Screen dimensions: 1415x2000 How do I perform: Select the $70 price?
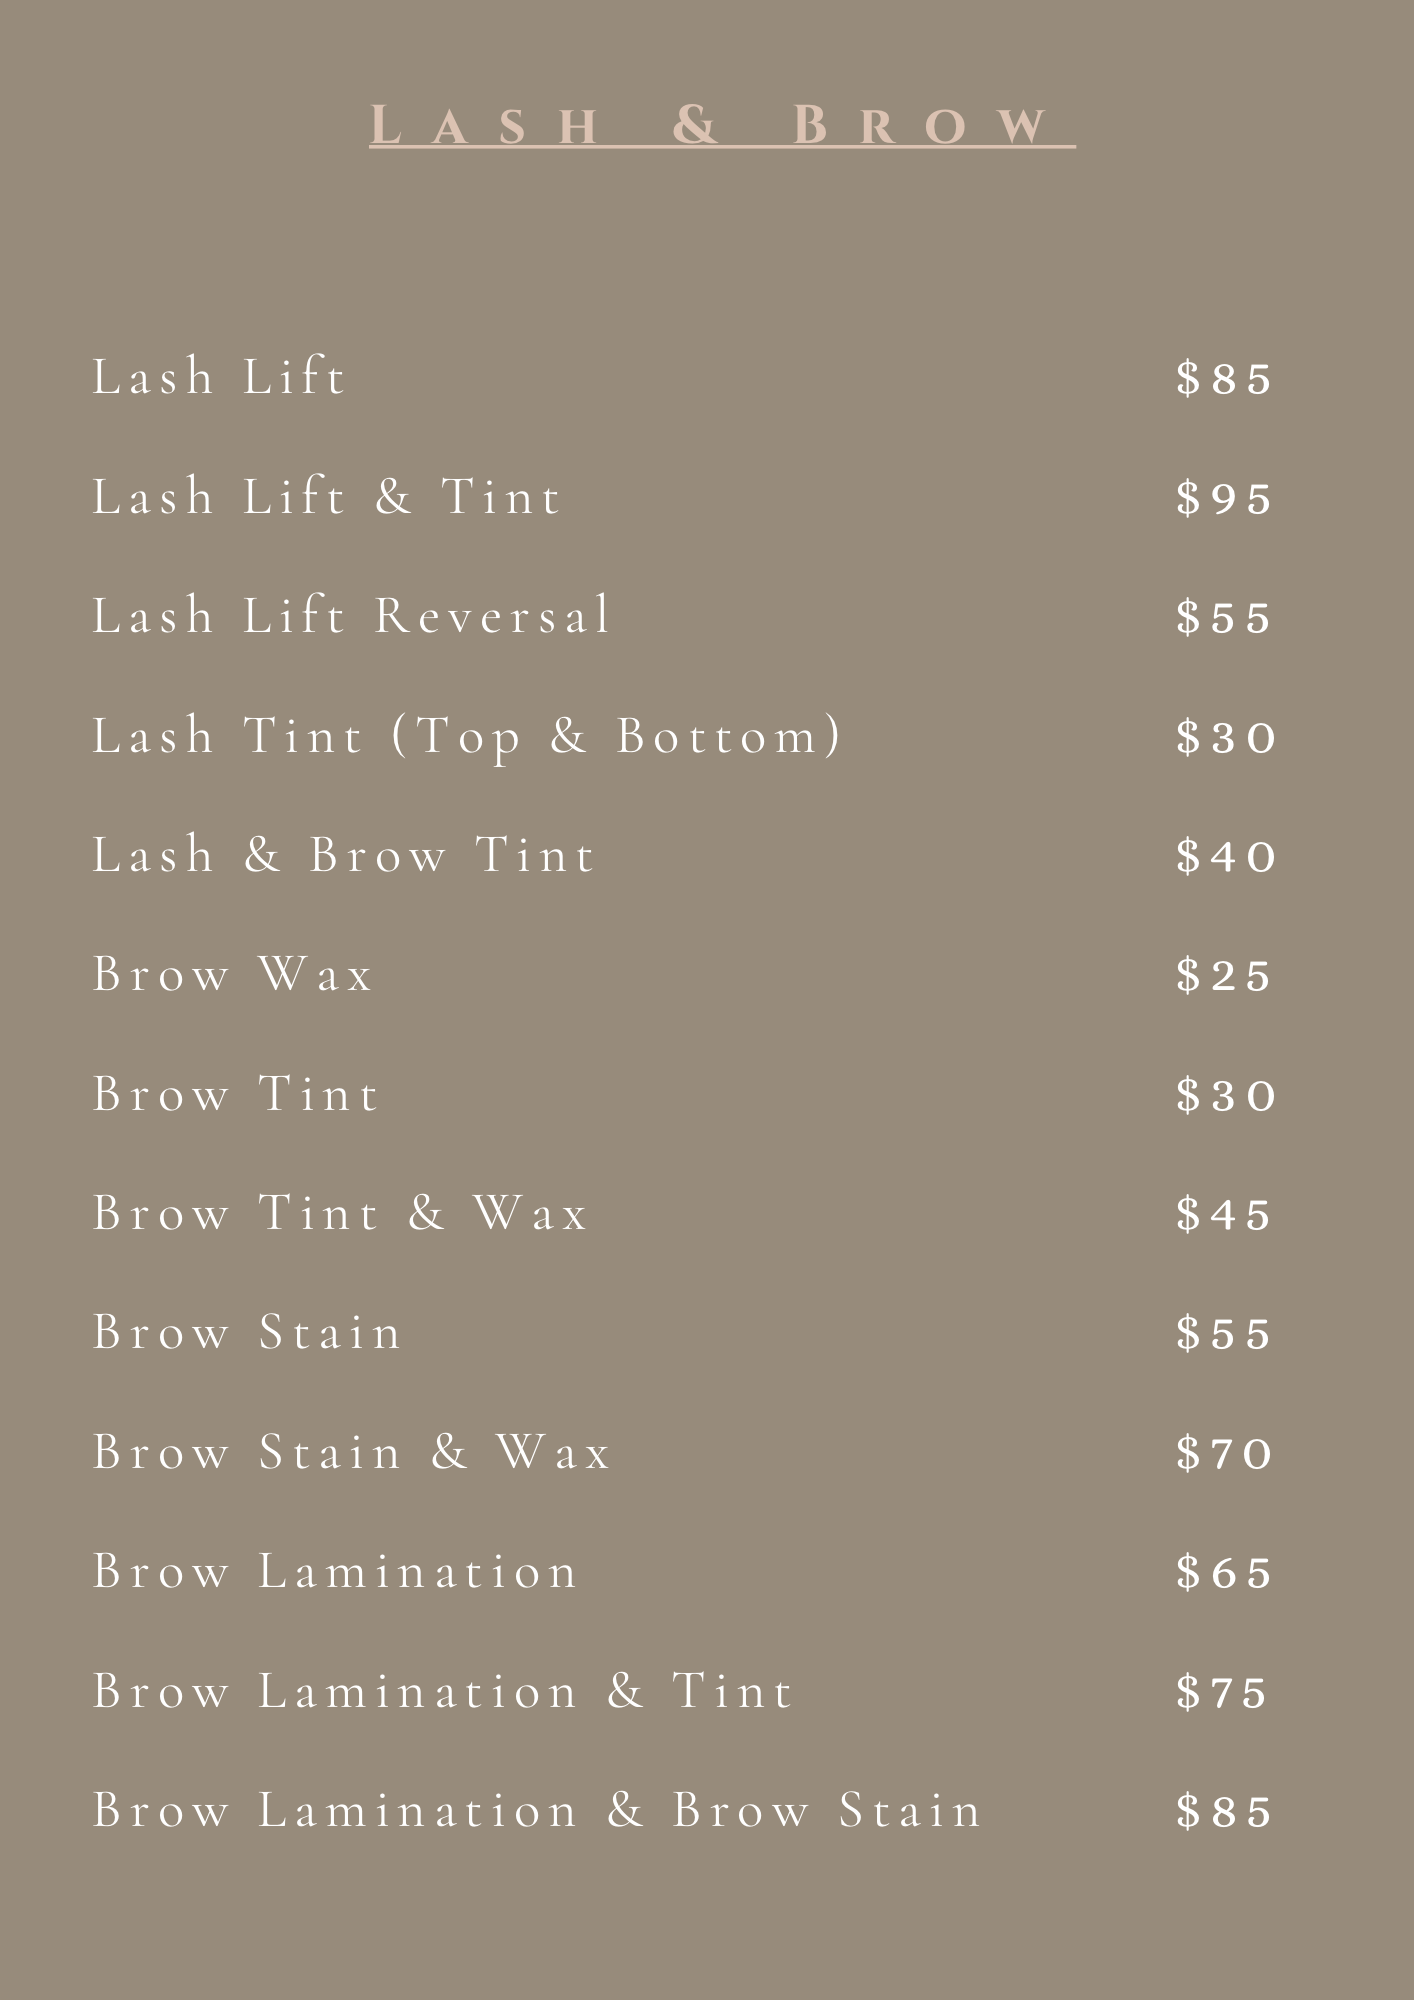click(x=1225, y=1454)
